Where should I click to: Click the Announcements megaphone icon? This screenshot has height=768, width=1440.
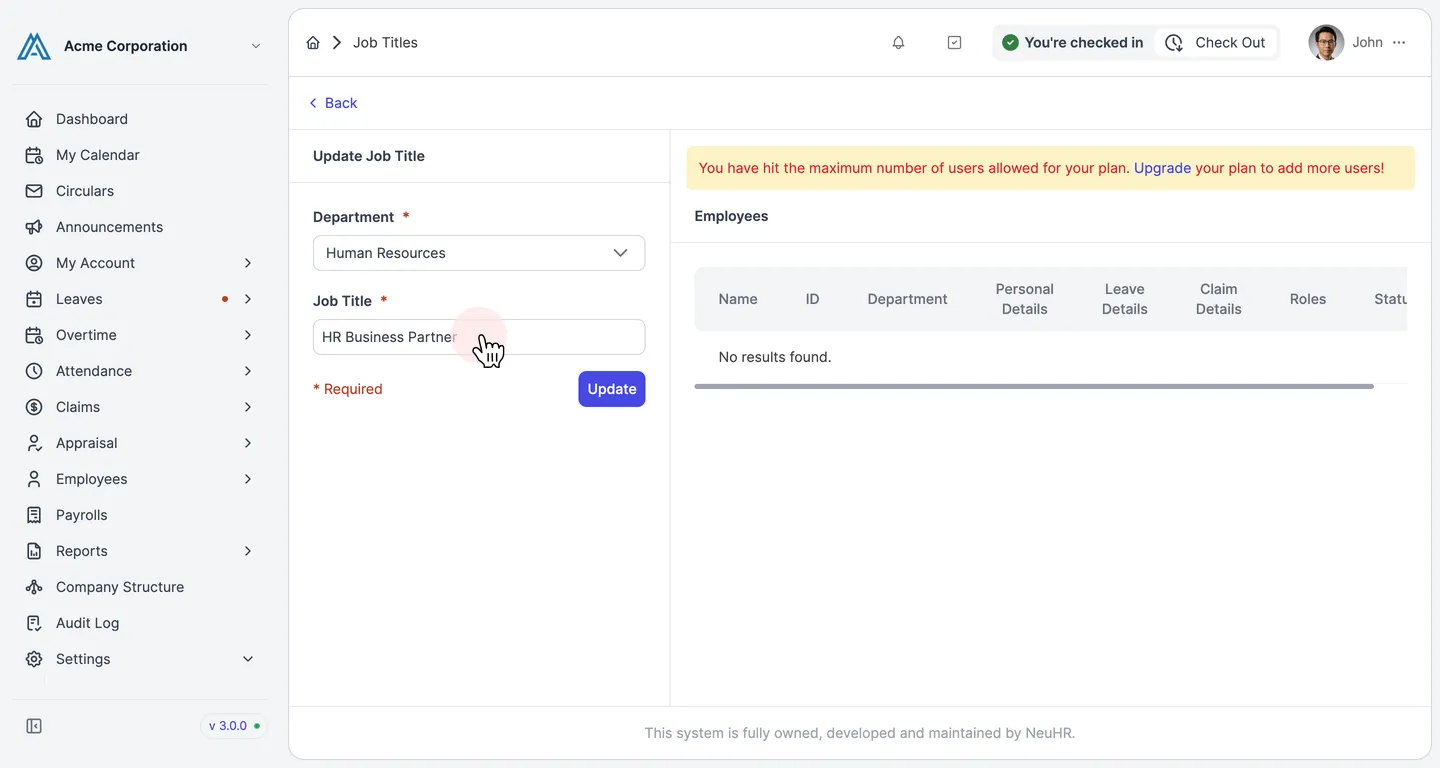point(34,227)
